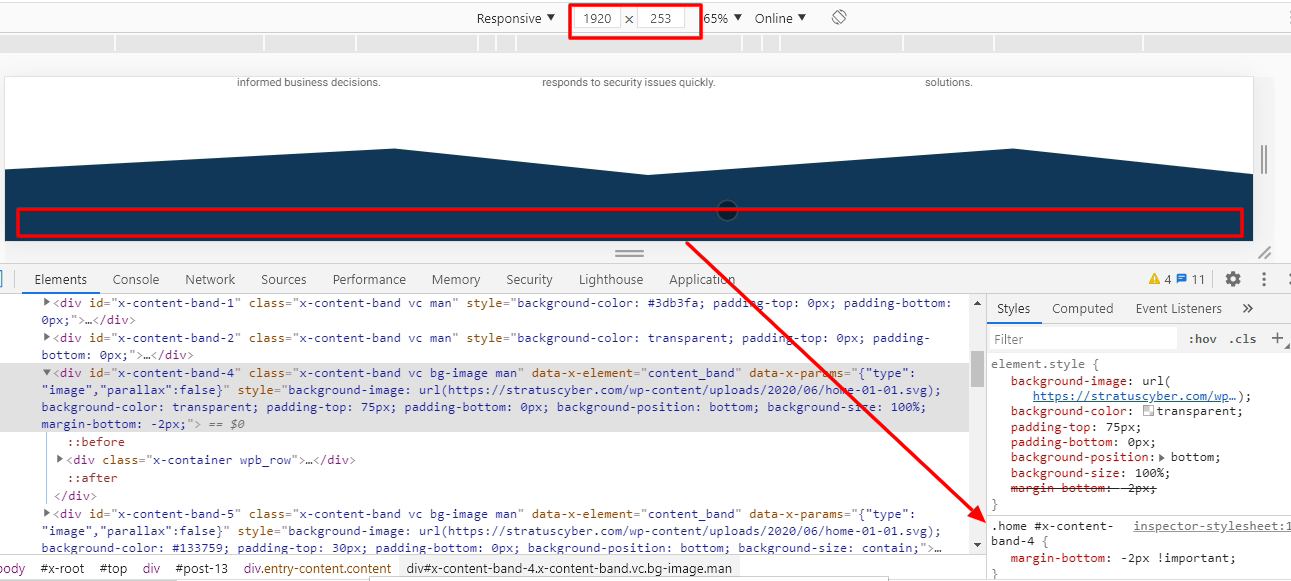The height and width of the screenshot is (581, 1291).
Task: Click the DOM tree scrollbar up arrow
Action: click(x=977, y=301)
